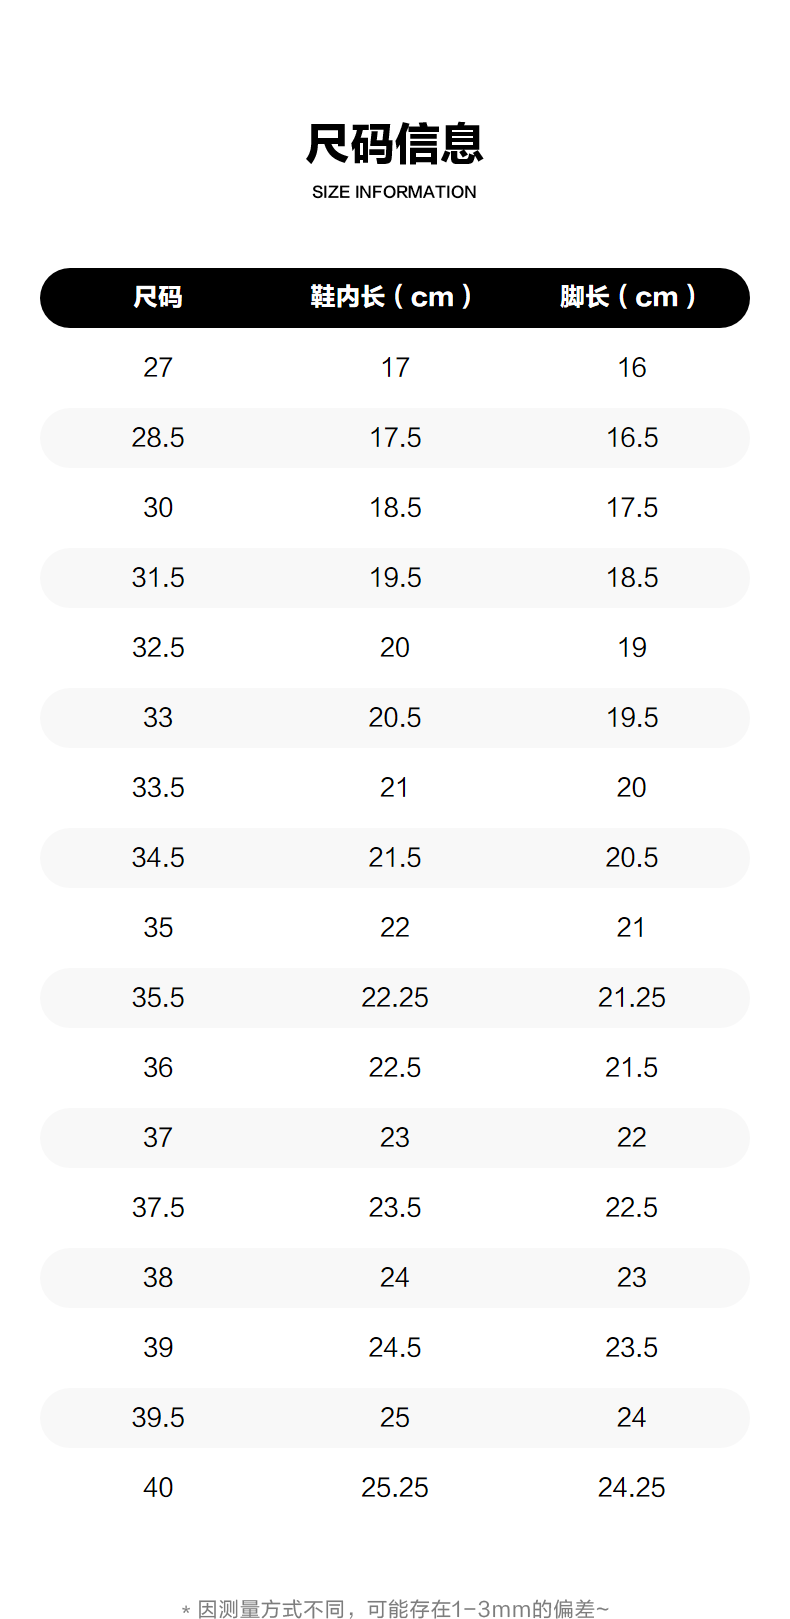Click the 脚长 (cm) column header
Image resolution: width=790 pixels, height=1619 pixels.
tap(628, 297)
